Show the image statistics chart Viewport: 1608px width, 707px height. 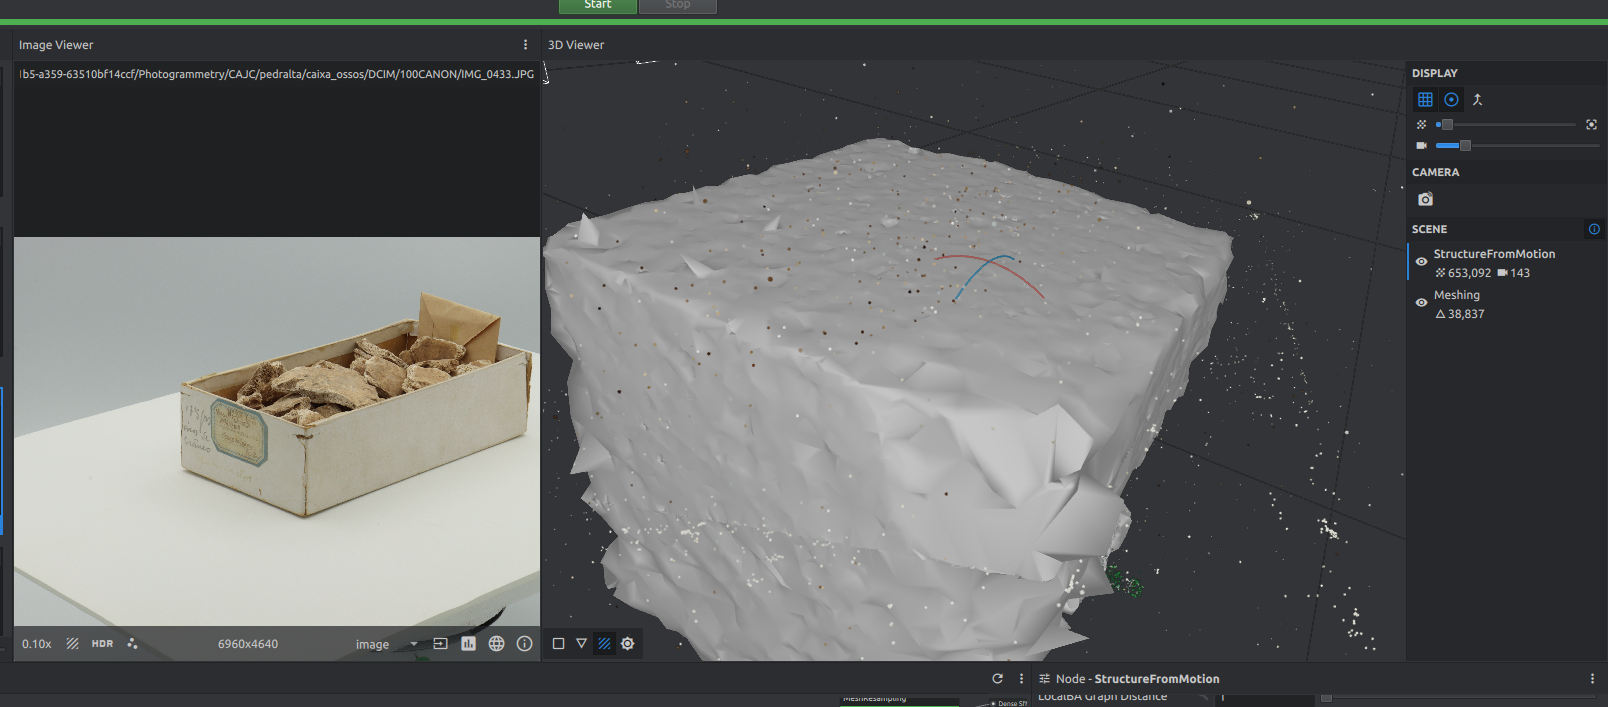pos(468,644)
